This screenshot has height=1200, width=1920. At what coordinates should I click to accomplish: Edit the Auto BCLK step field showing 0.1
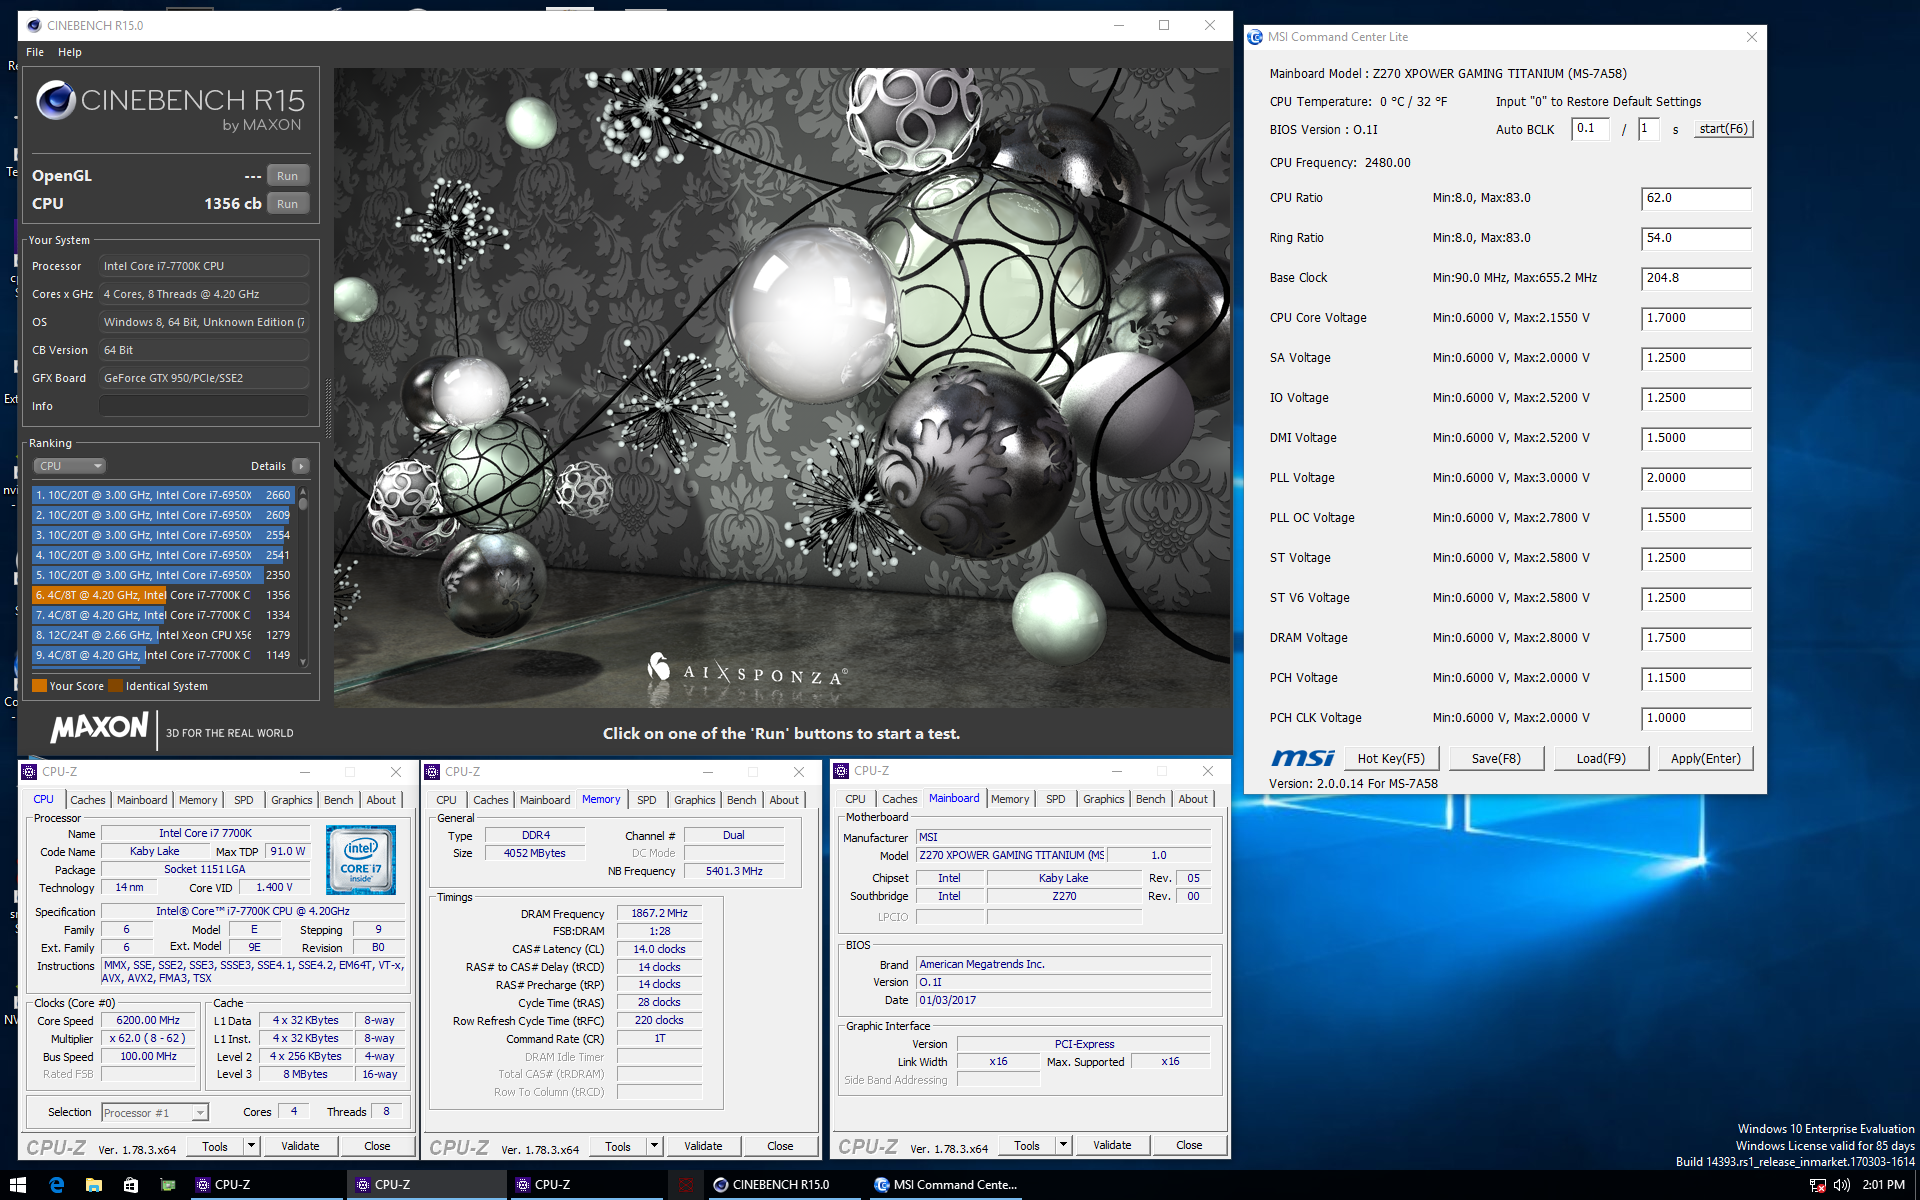[x=1591, y=129]
